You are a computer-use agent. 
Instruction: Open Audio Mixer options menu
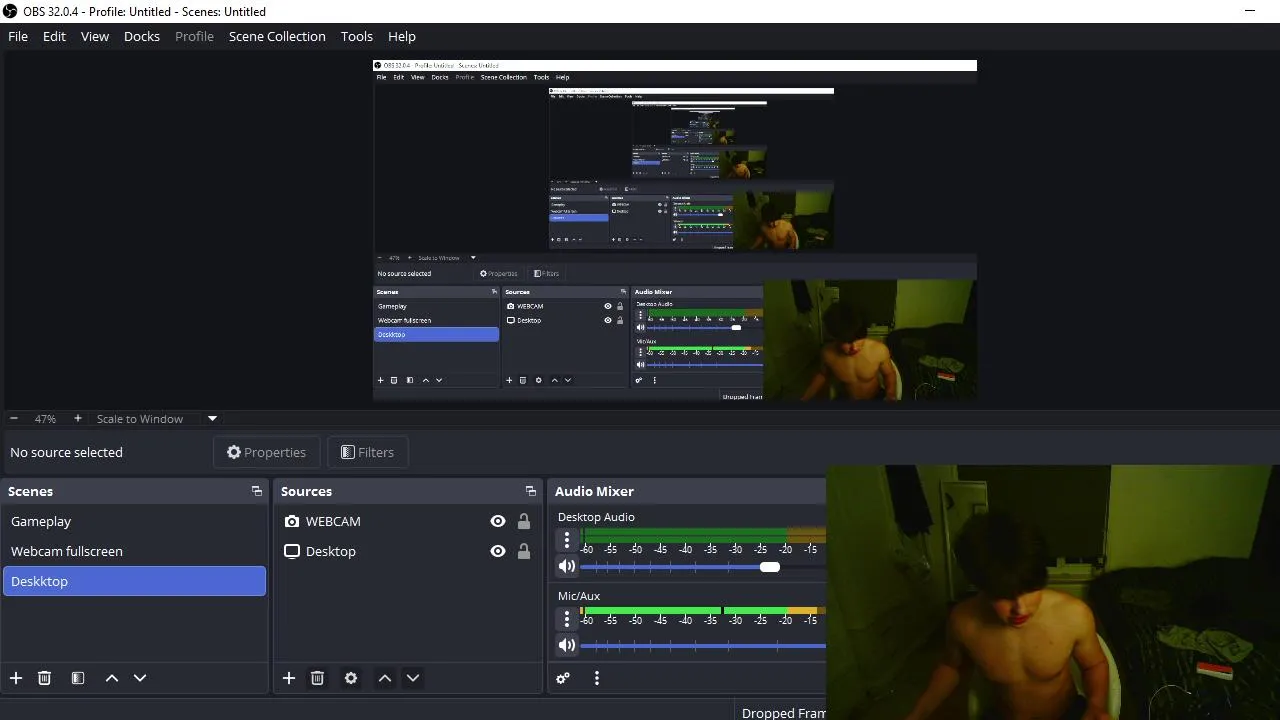click(597, 678)
